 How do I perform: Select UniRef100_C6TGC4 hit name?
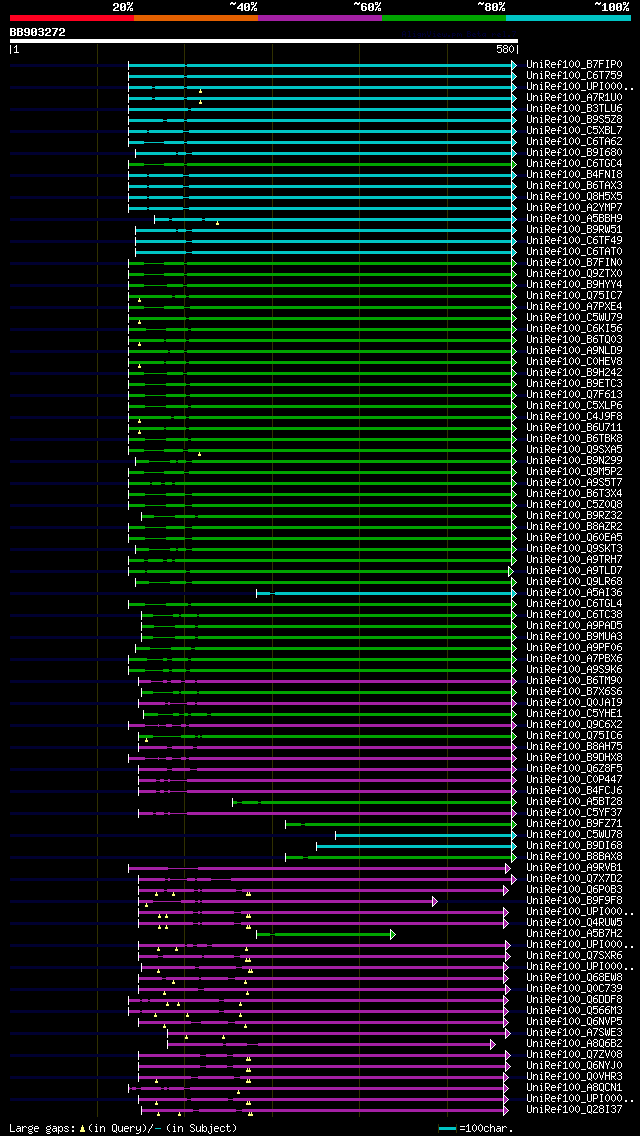click(x=574, y=164)
